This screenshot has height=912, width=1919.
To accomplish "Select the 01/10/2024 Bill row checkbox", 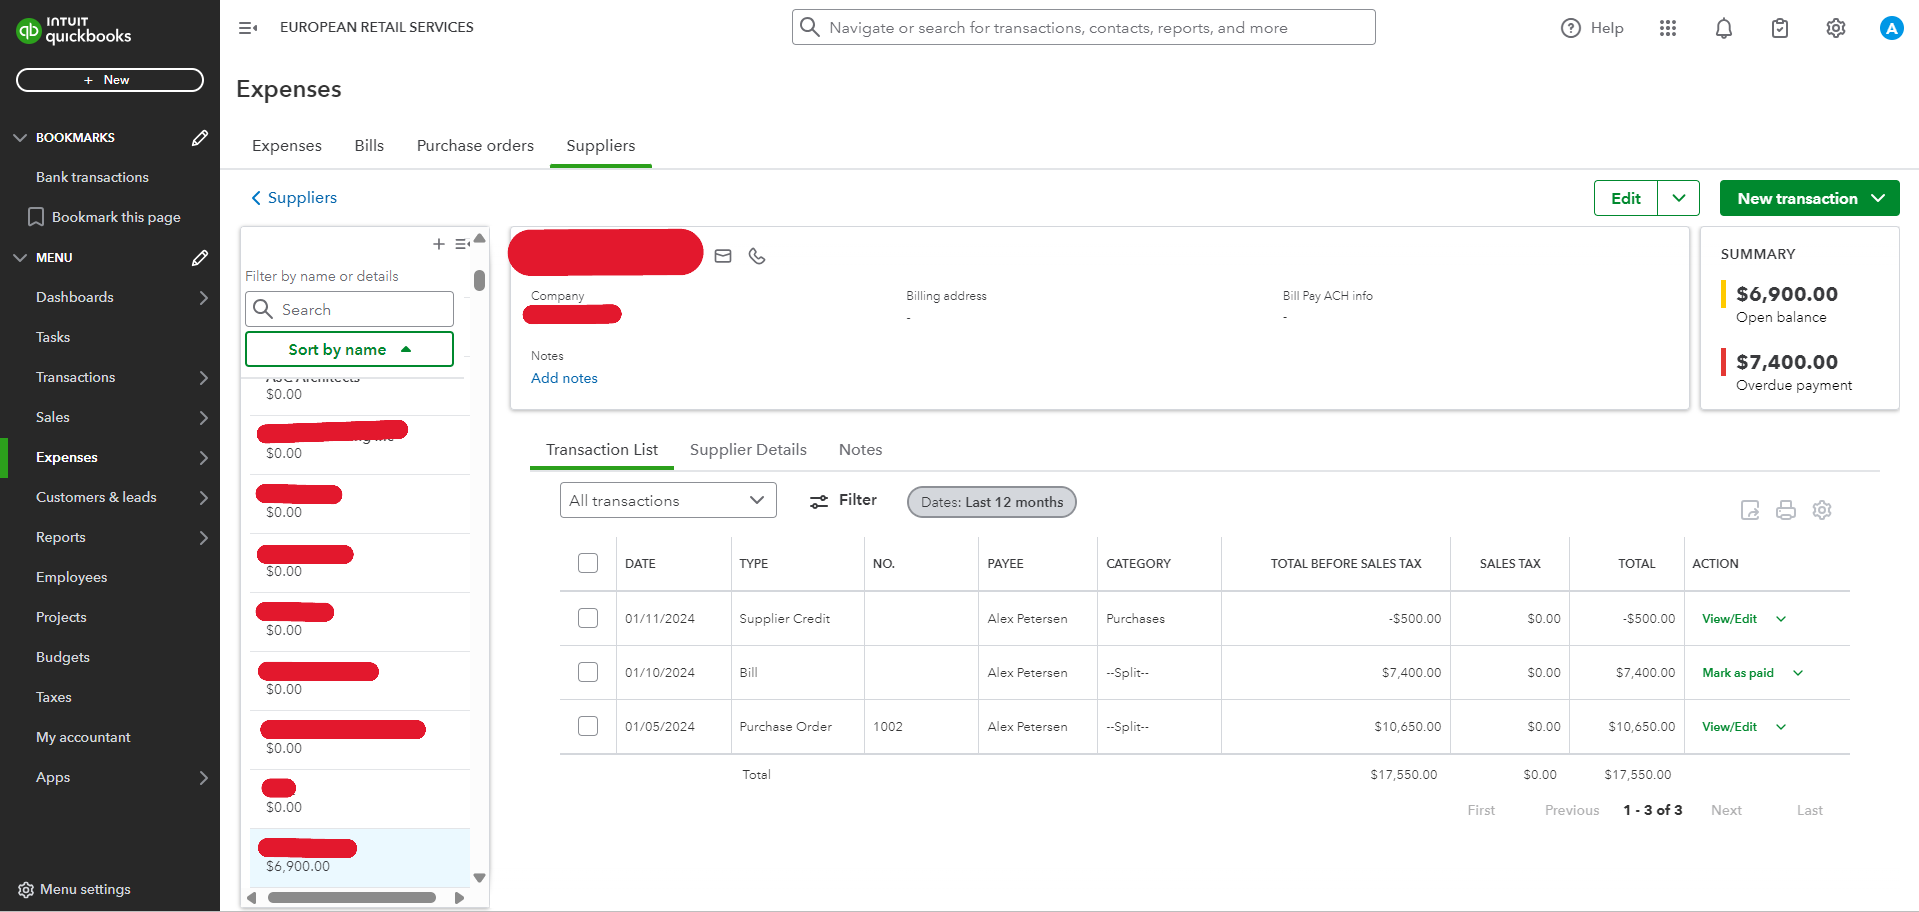I will point(588,673).
